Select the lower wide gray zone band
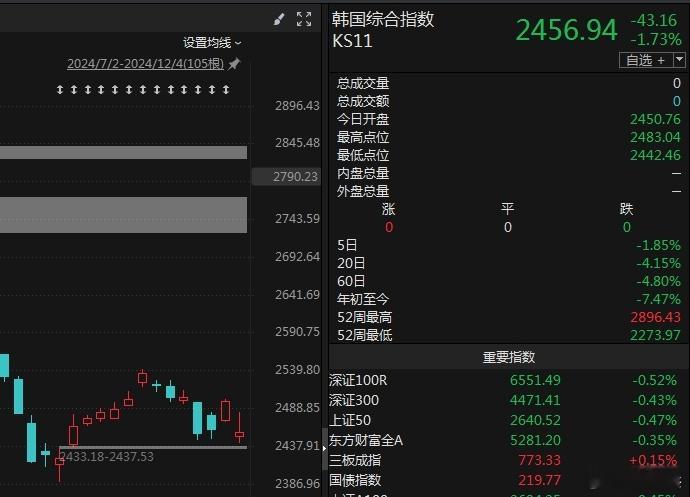The width and height of the screenshot is (690, 497). coord(123,215)
